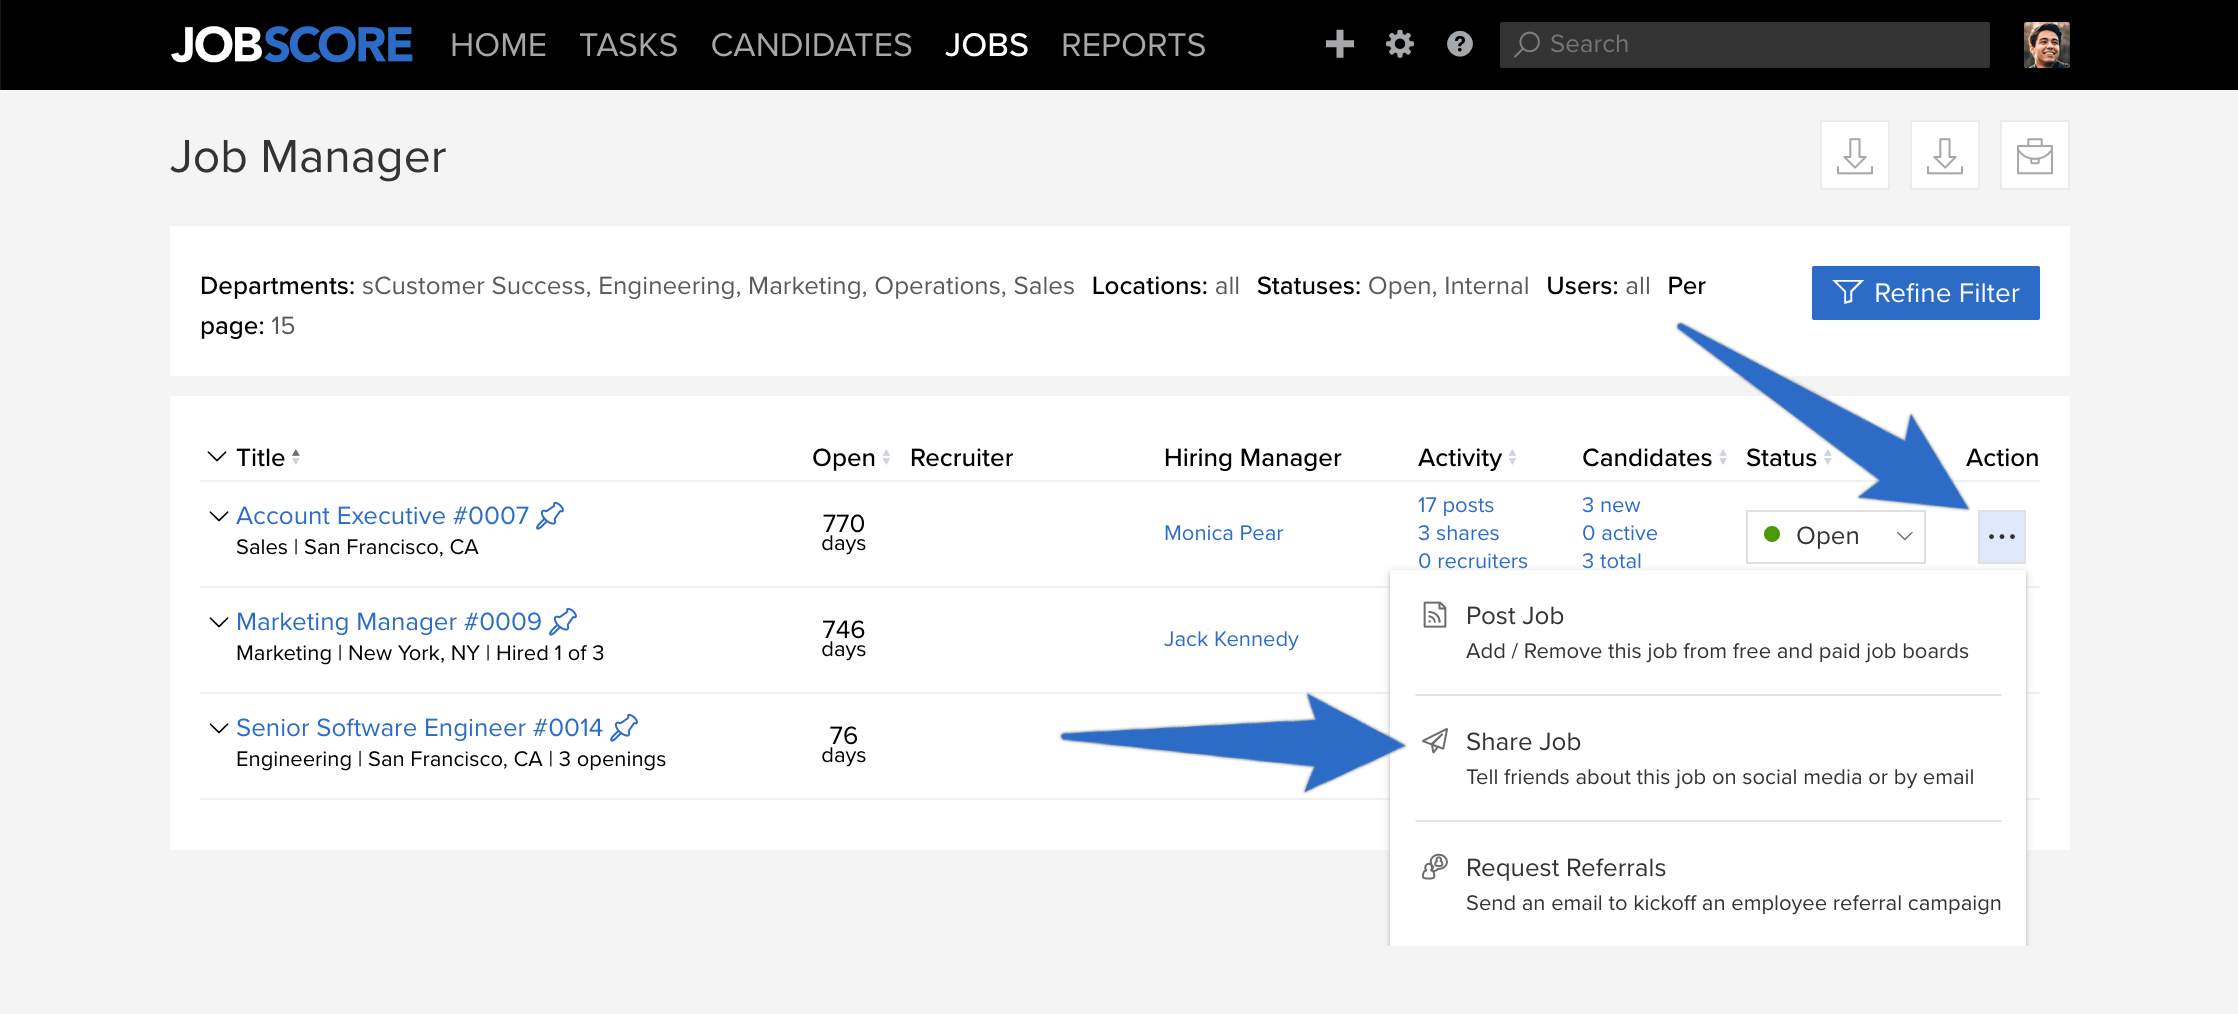Select the JOBS tab
2238x1014 pixels.
pyautogui.click(x=986, y=45)
